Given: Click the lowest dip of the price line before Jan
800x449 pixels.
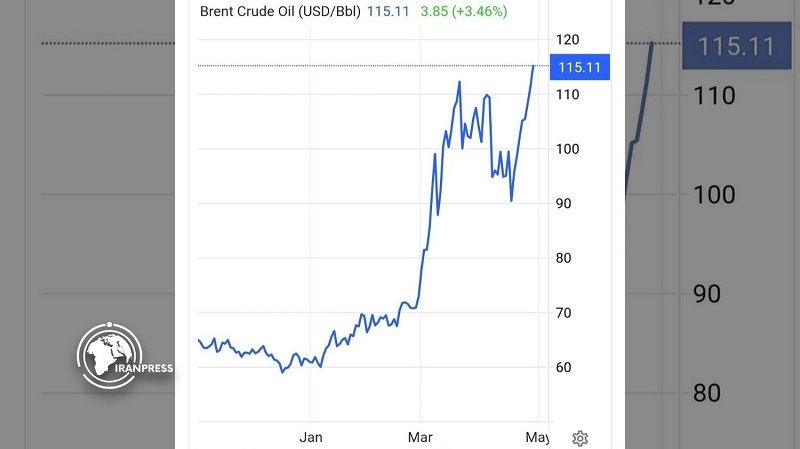Looking at the screenshot, I should pyautogui.click(x=283, y=372).
